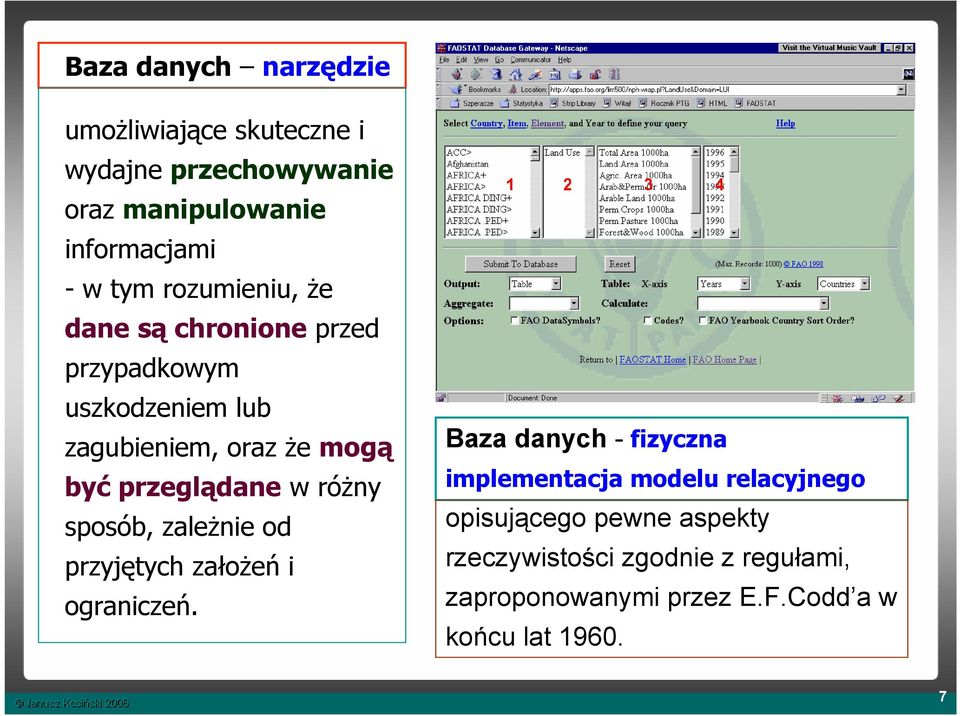Open the Bookmarks icon menu
Image resolution: width=960 pixels, height=716 pixels.
(x=457, y=89)
